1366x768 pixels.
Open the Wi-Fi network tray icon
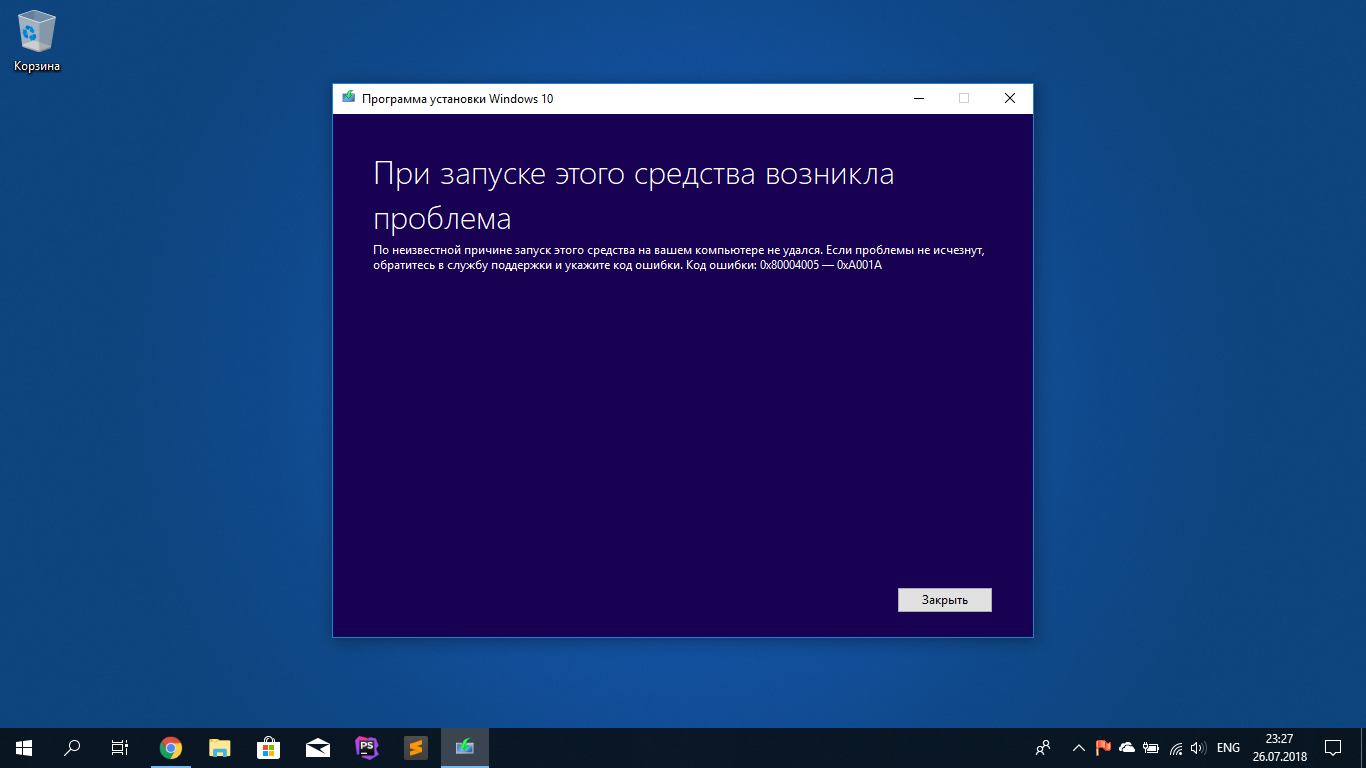point(1176,747)
